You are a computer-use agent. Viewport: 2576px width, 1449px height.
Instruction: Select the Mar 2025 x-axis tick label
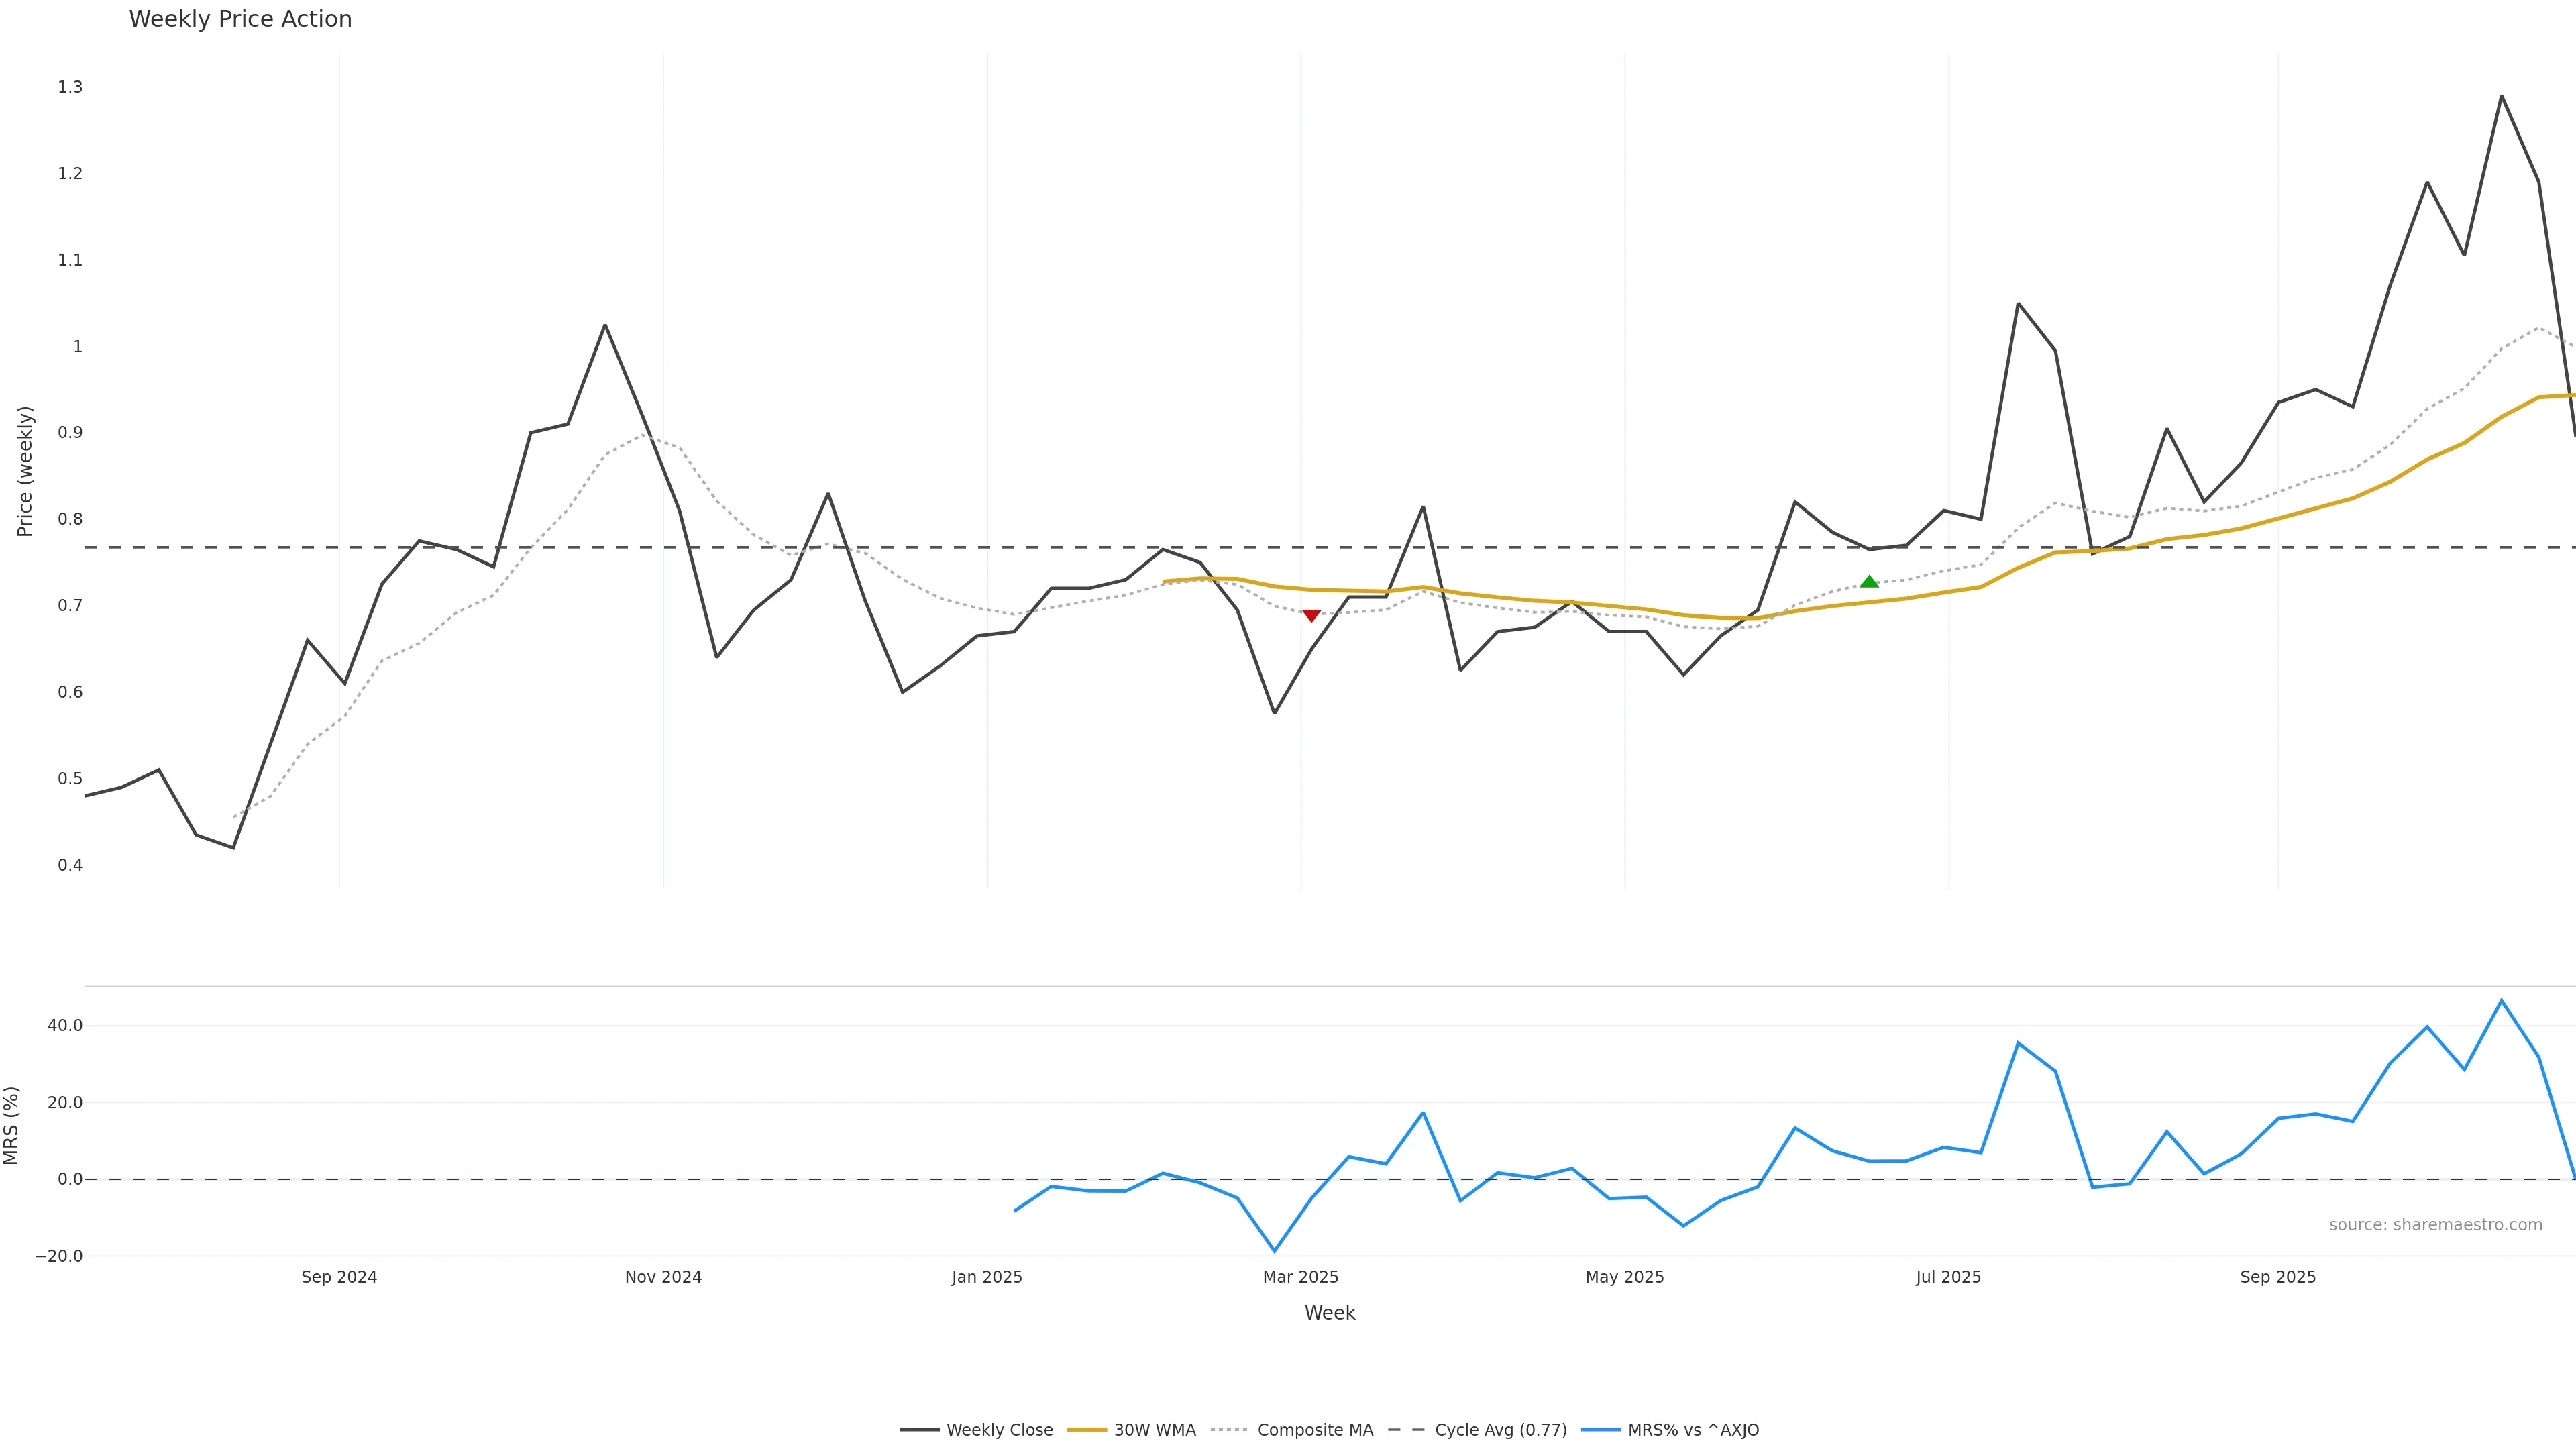pos(1300,1277)
